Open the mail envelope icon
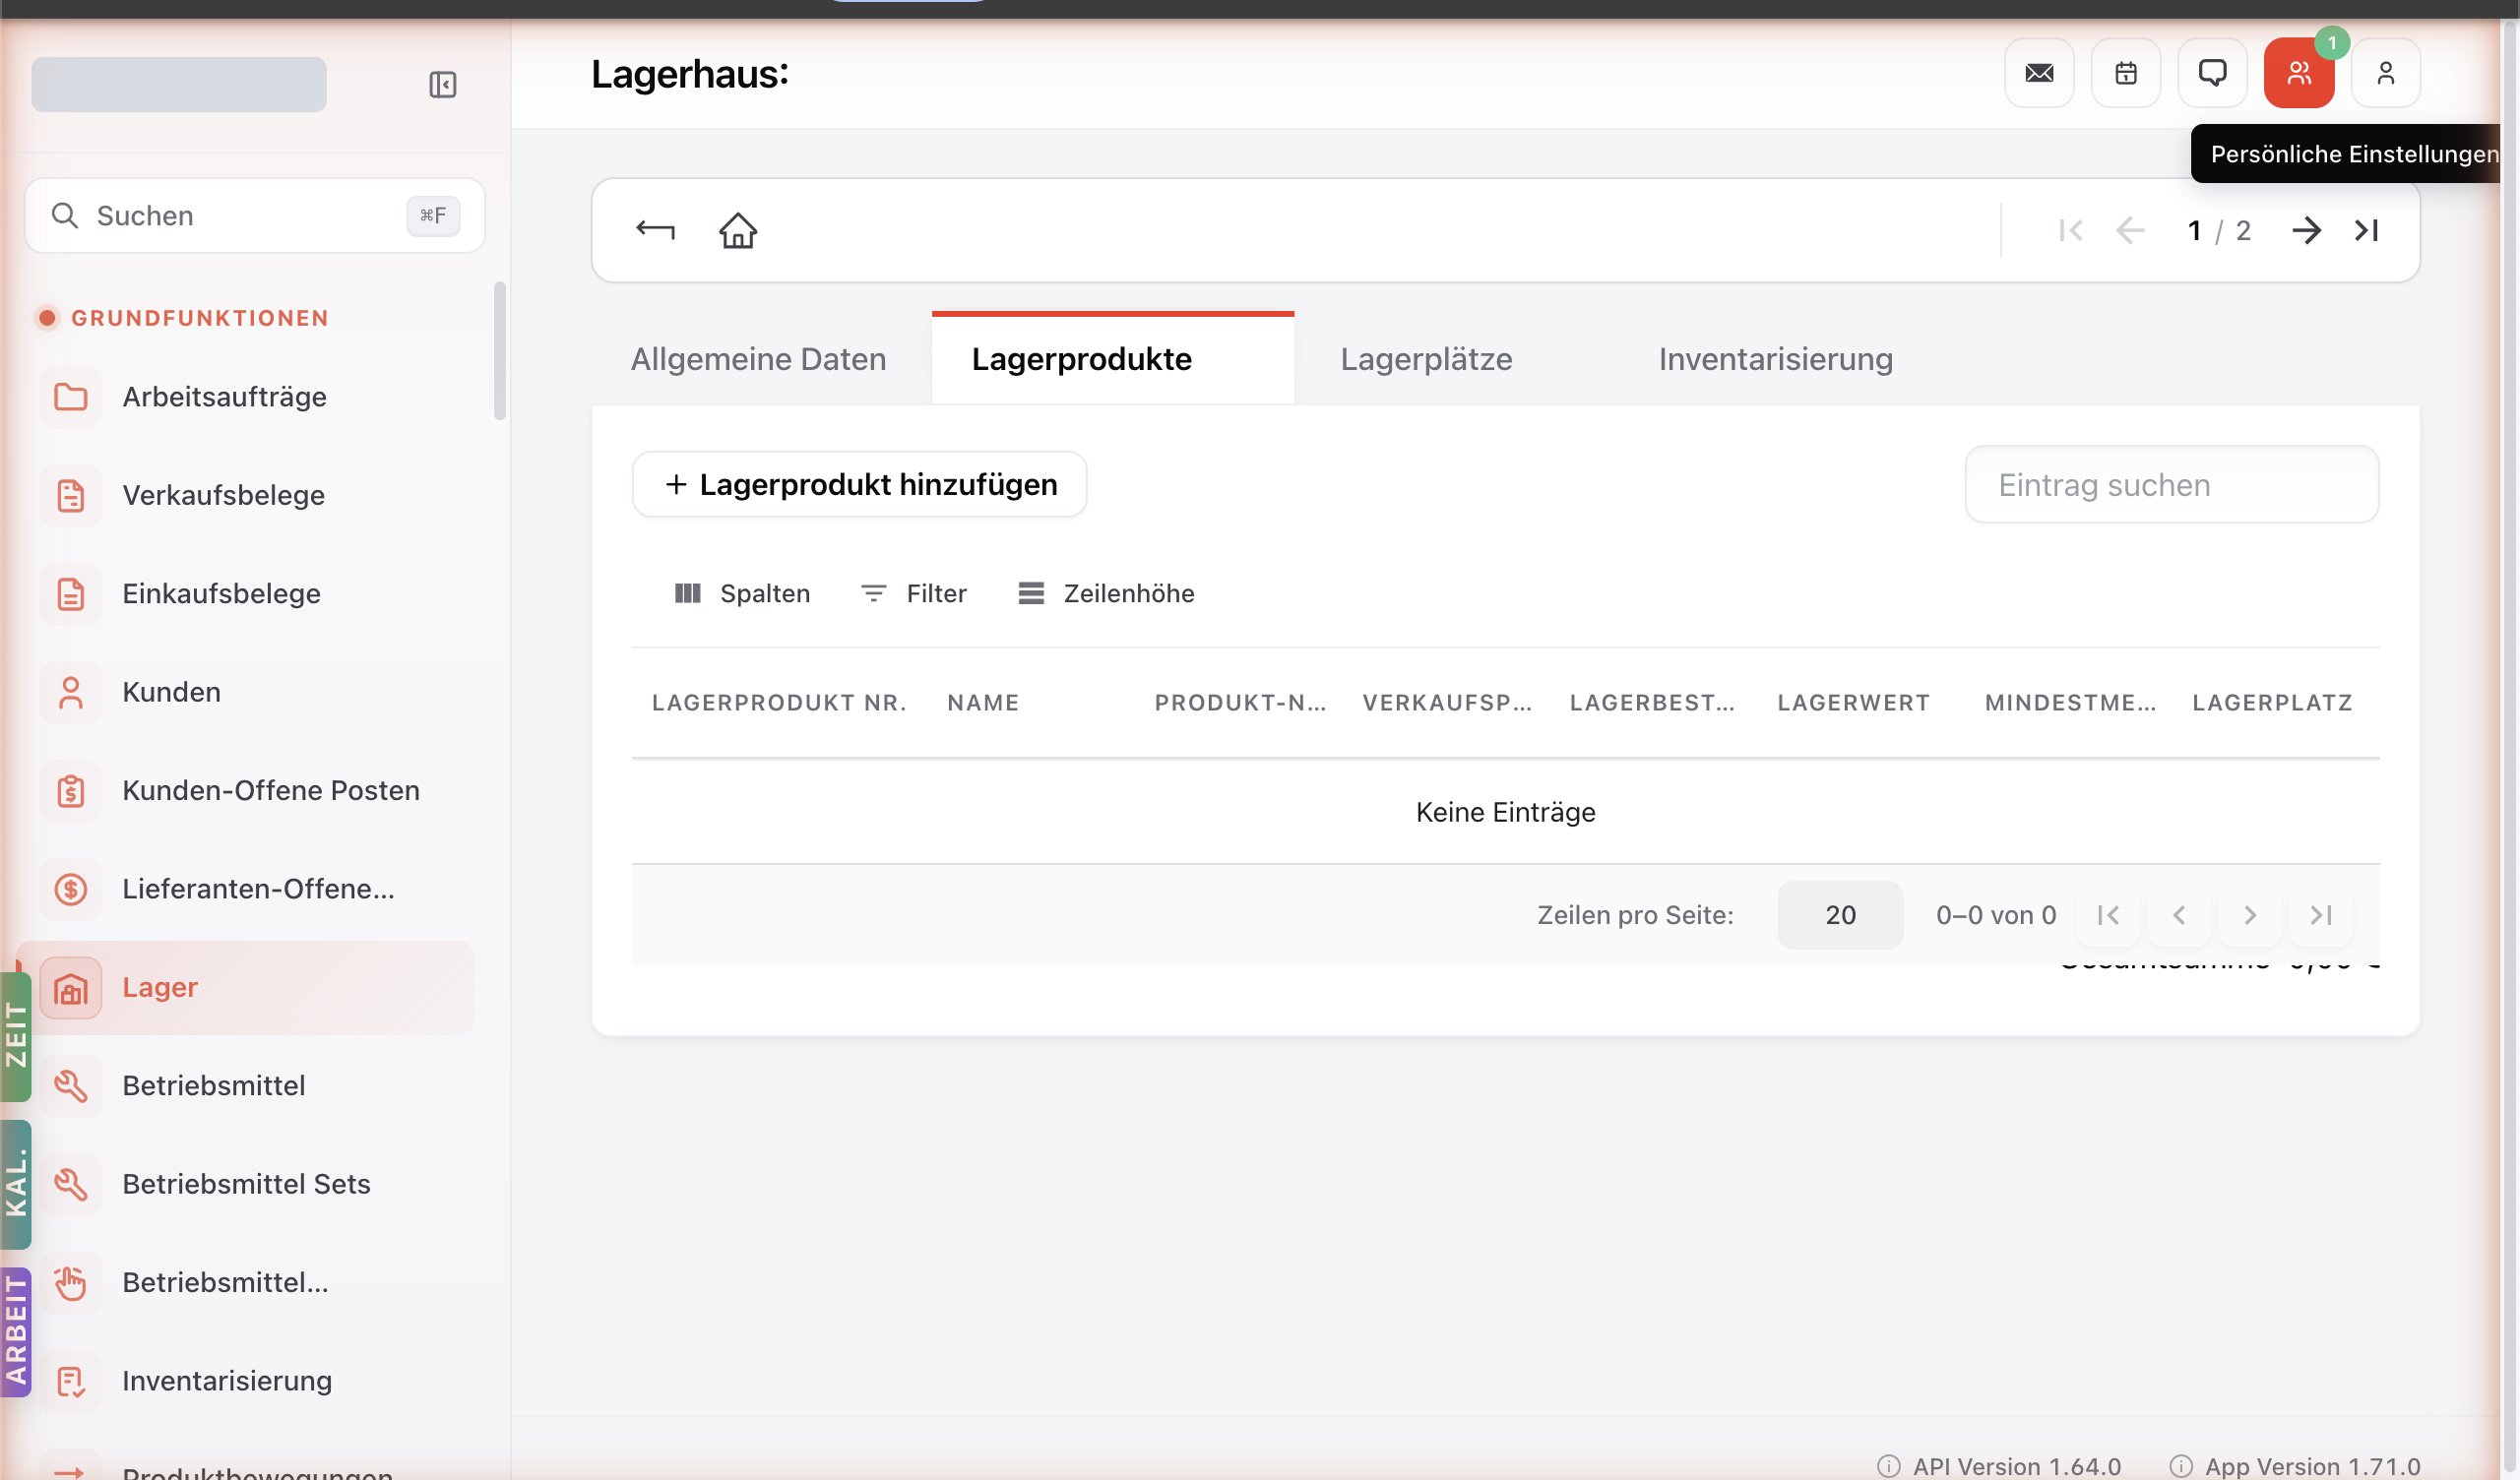2520x1480 pixels. pyautogui.click(x=2039, y=73)
